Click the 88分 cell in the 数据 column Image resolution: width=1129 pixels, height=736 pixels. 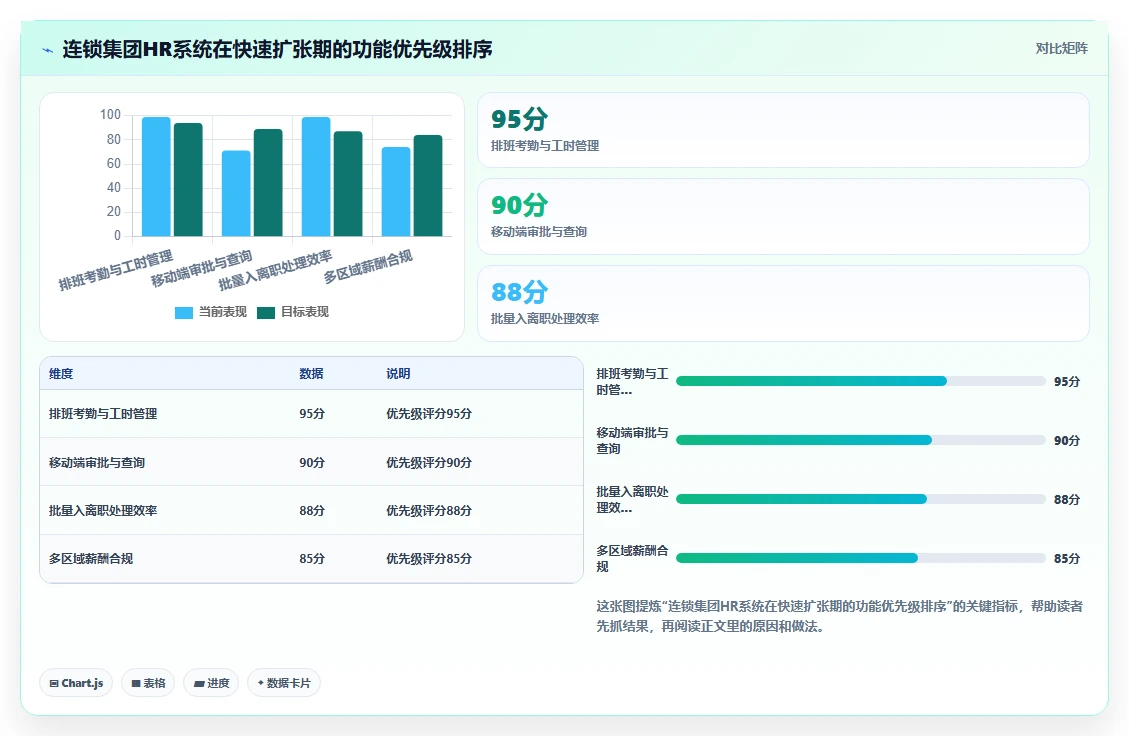pyautogui.click(x=312, y=511)
